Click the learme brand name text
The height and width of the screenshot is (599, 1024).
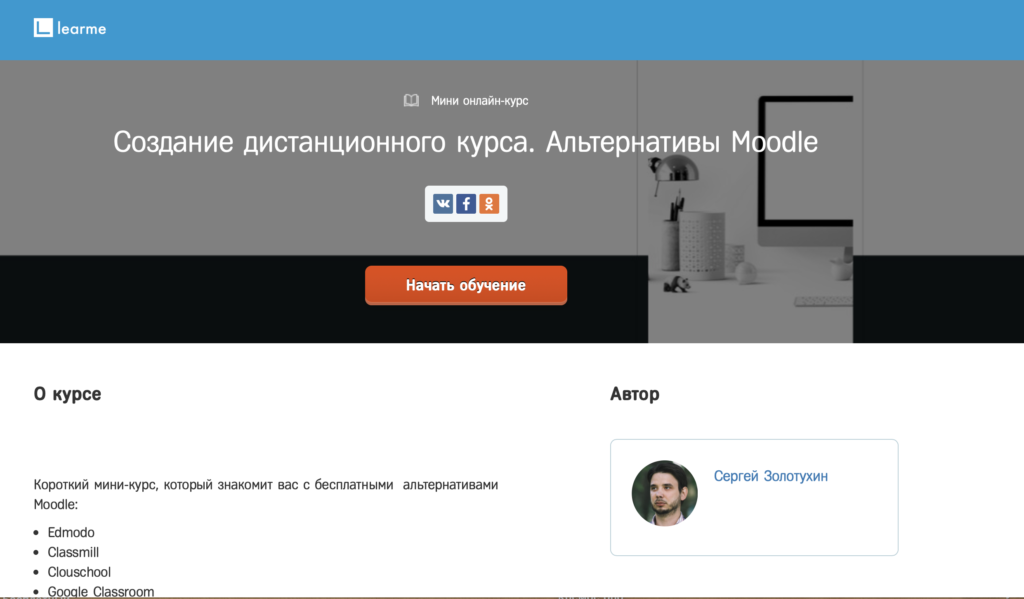coord(82,29)
